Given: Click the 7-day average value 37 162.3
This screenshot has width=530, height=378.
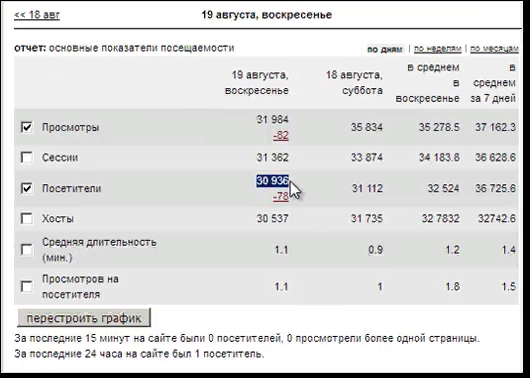Looking at the screenshot, I should 496,127.
